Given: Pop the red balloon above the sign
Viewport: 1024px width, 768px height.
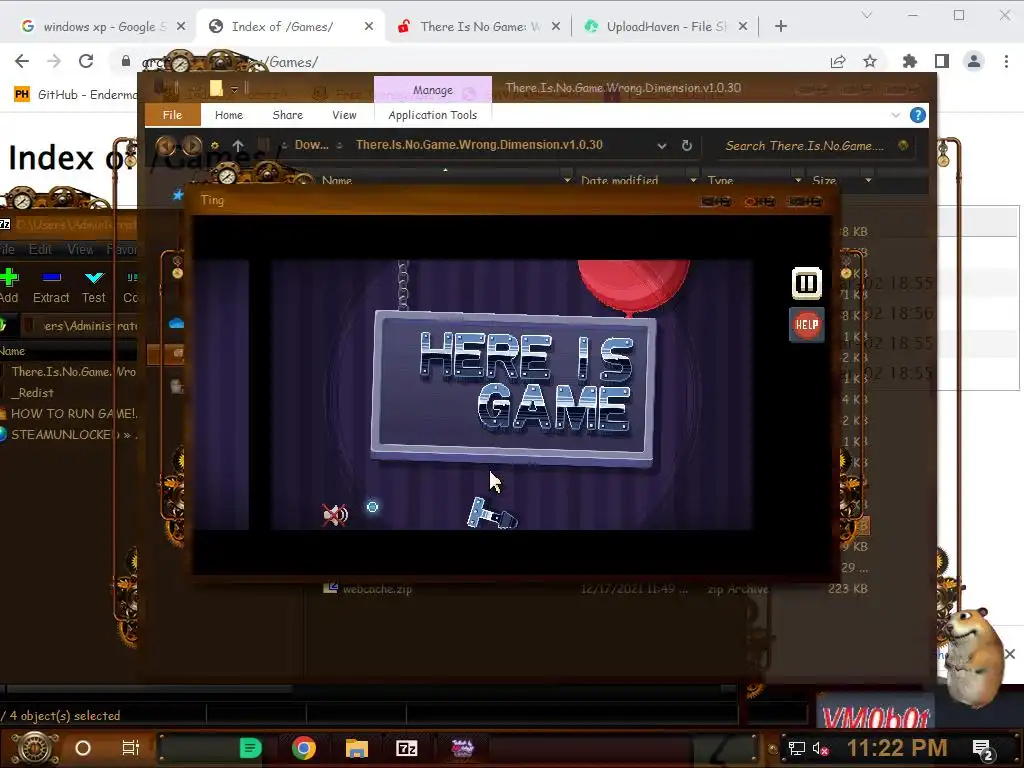Looking at the screenshot, I should click(633, 284).
